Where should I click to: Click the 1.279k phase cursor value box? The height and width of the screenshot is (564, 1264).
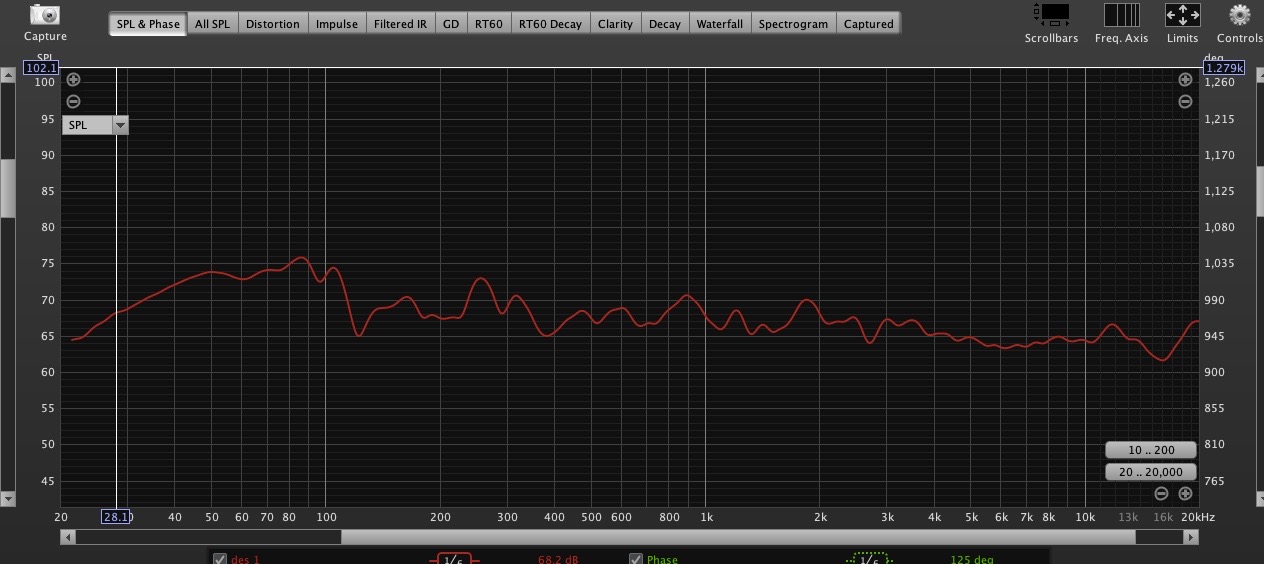click(x=1224, y=68)
